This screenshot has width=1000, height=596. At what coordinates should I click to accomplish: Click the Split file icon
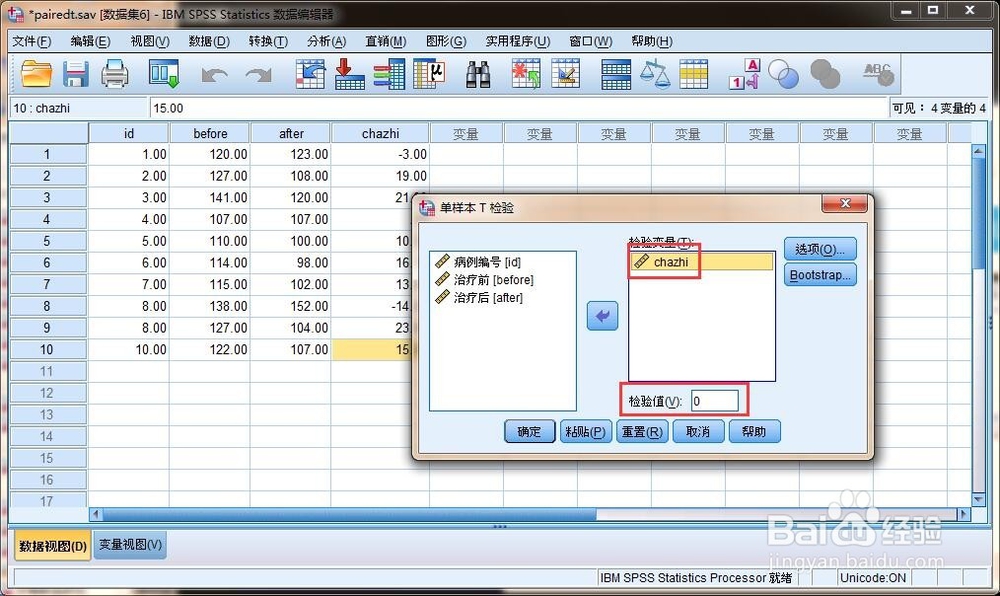(x=616, y=74)
